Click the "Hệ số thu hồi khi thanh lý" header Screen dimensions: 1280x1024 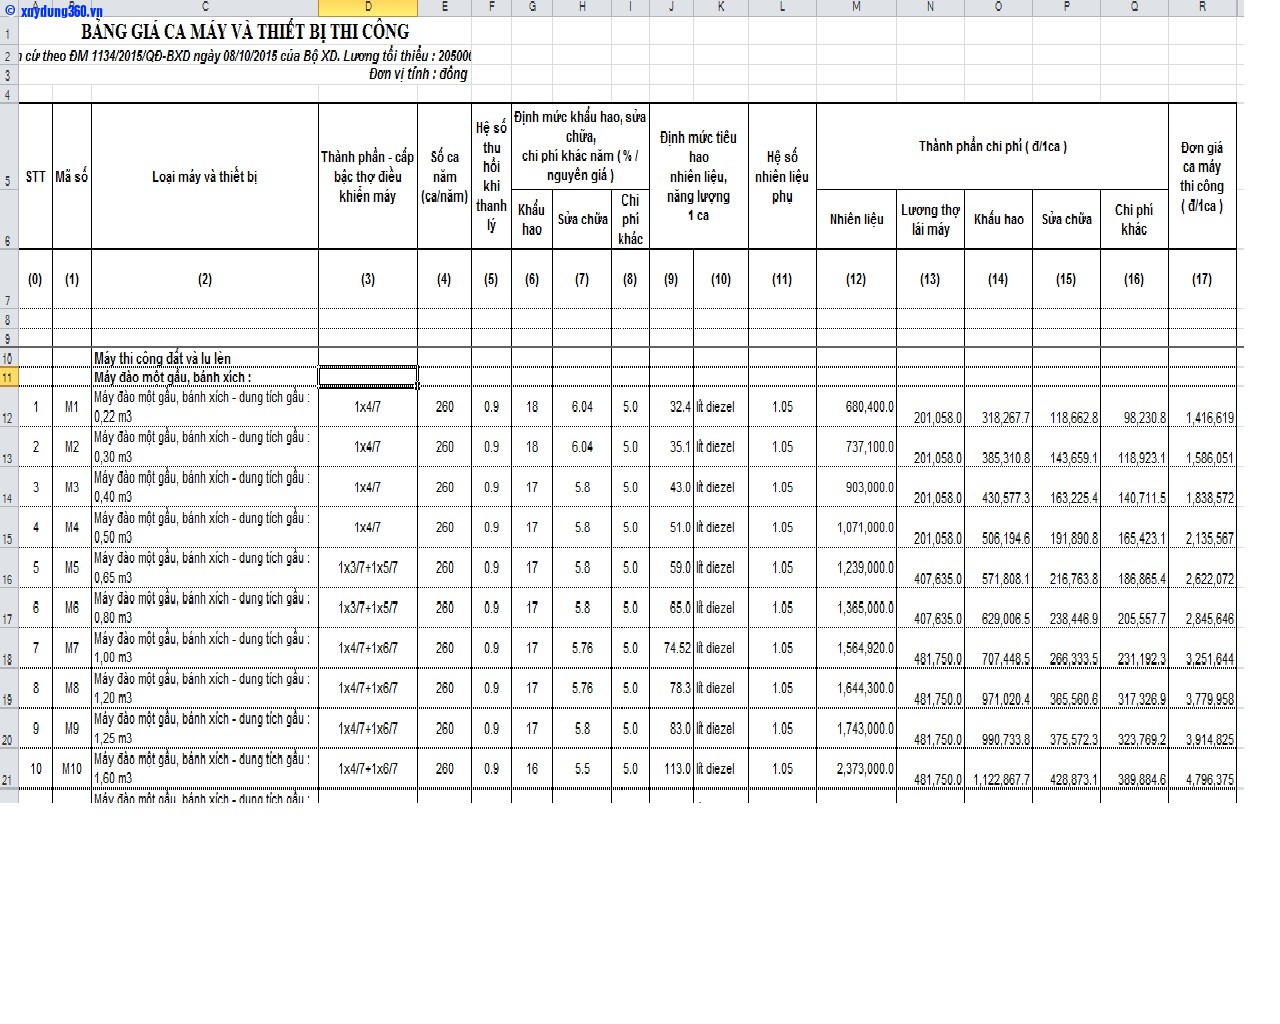click(x=491, y=177)
